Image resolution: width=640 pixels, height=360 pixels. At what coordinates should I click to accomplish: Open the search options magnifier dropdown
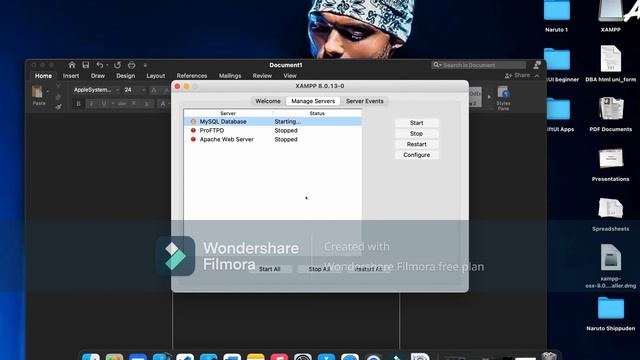437,65
